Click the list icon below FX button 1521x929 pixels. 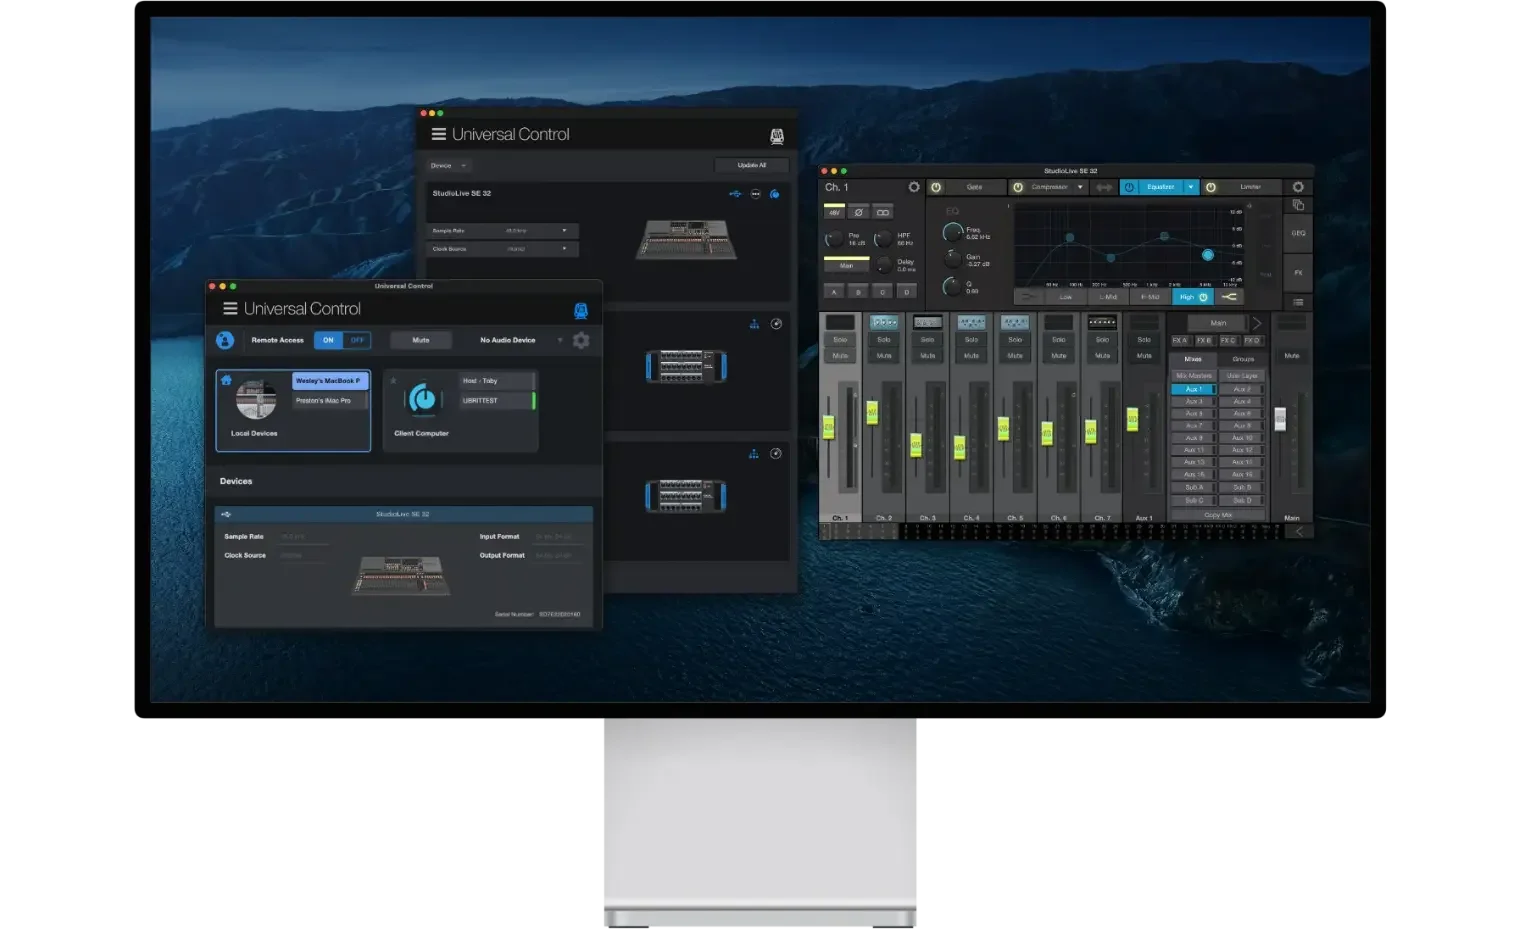pyautogui.click(x=1298, y=302)
